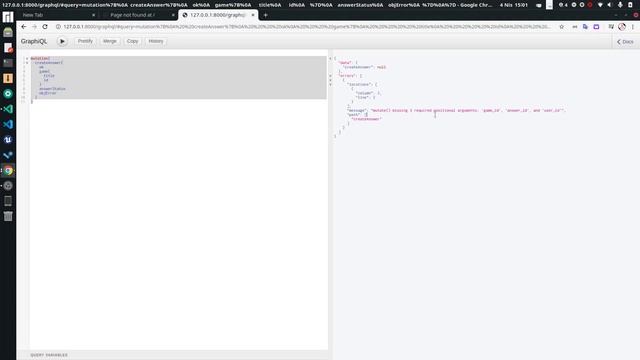Select the 127.0.0.1:8000/graphql browser tab
Screen dimensions: 640x360
(x=217, y=15)
